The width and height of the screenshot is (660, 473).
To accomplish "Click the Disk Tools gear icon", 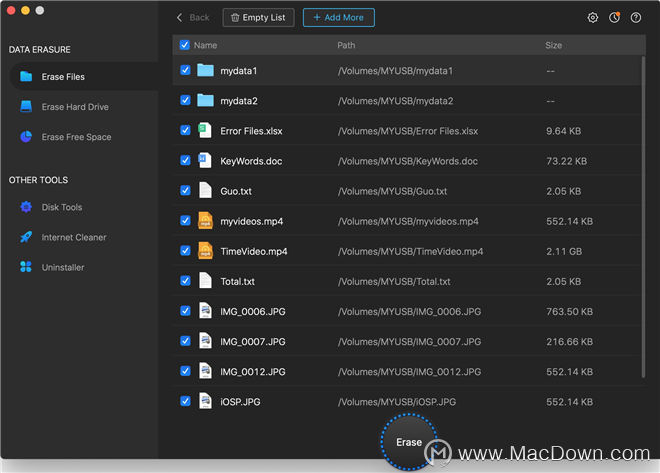I will click(26, 207).
